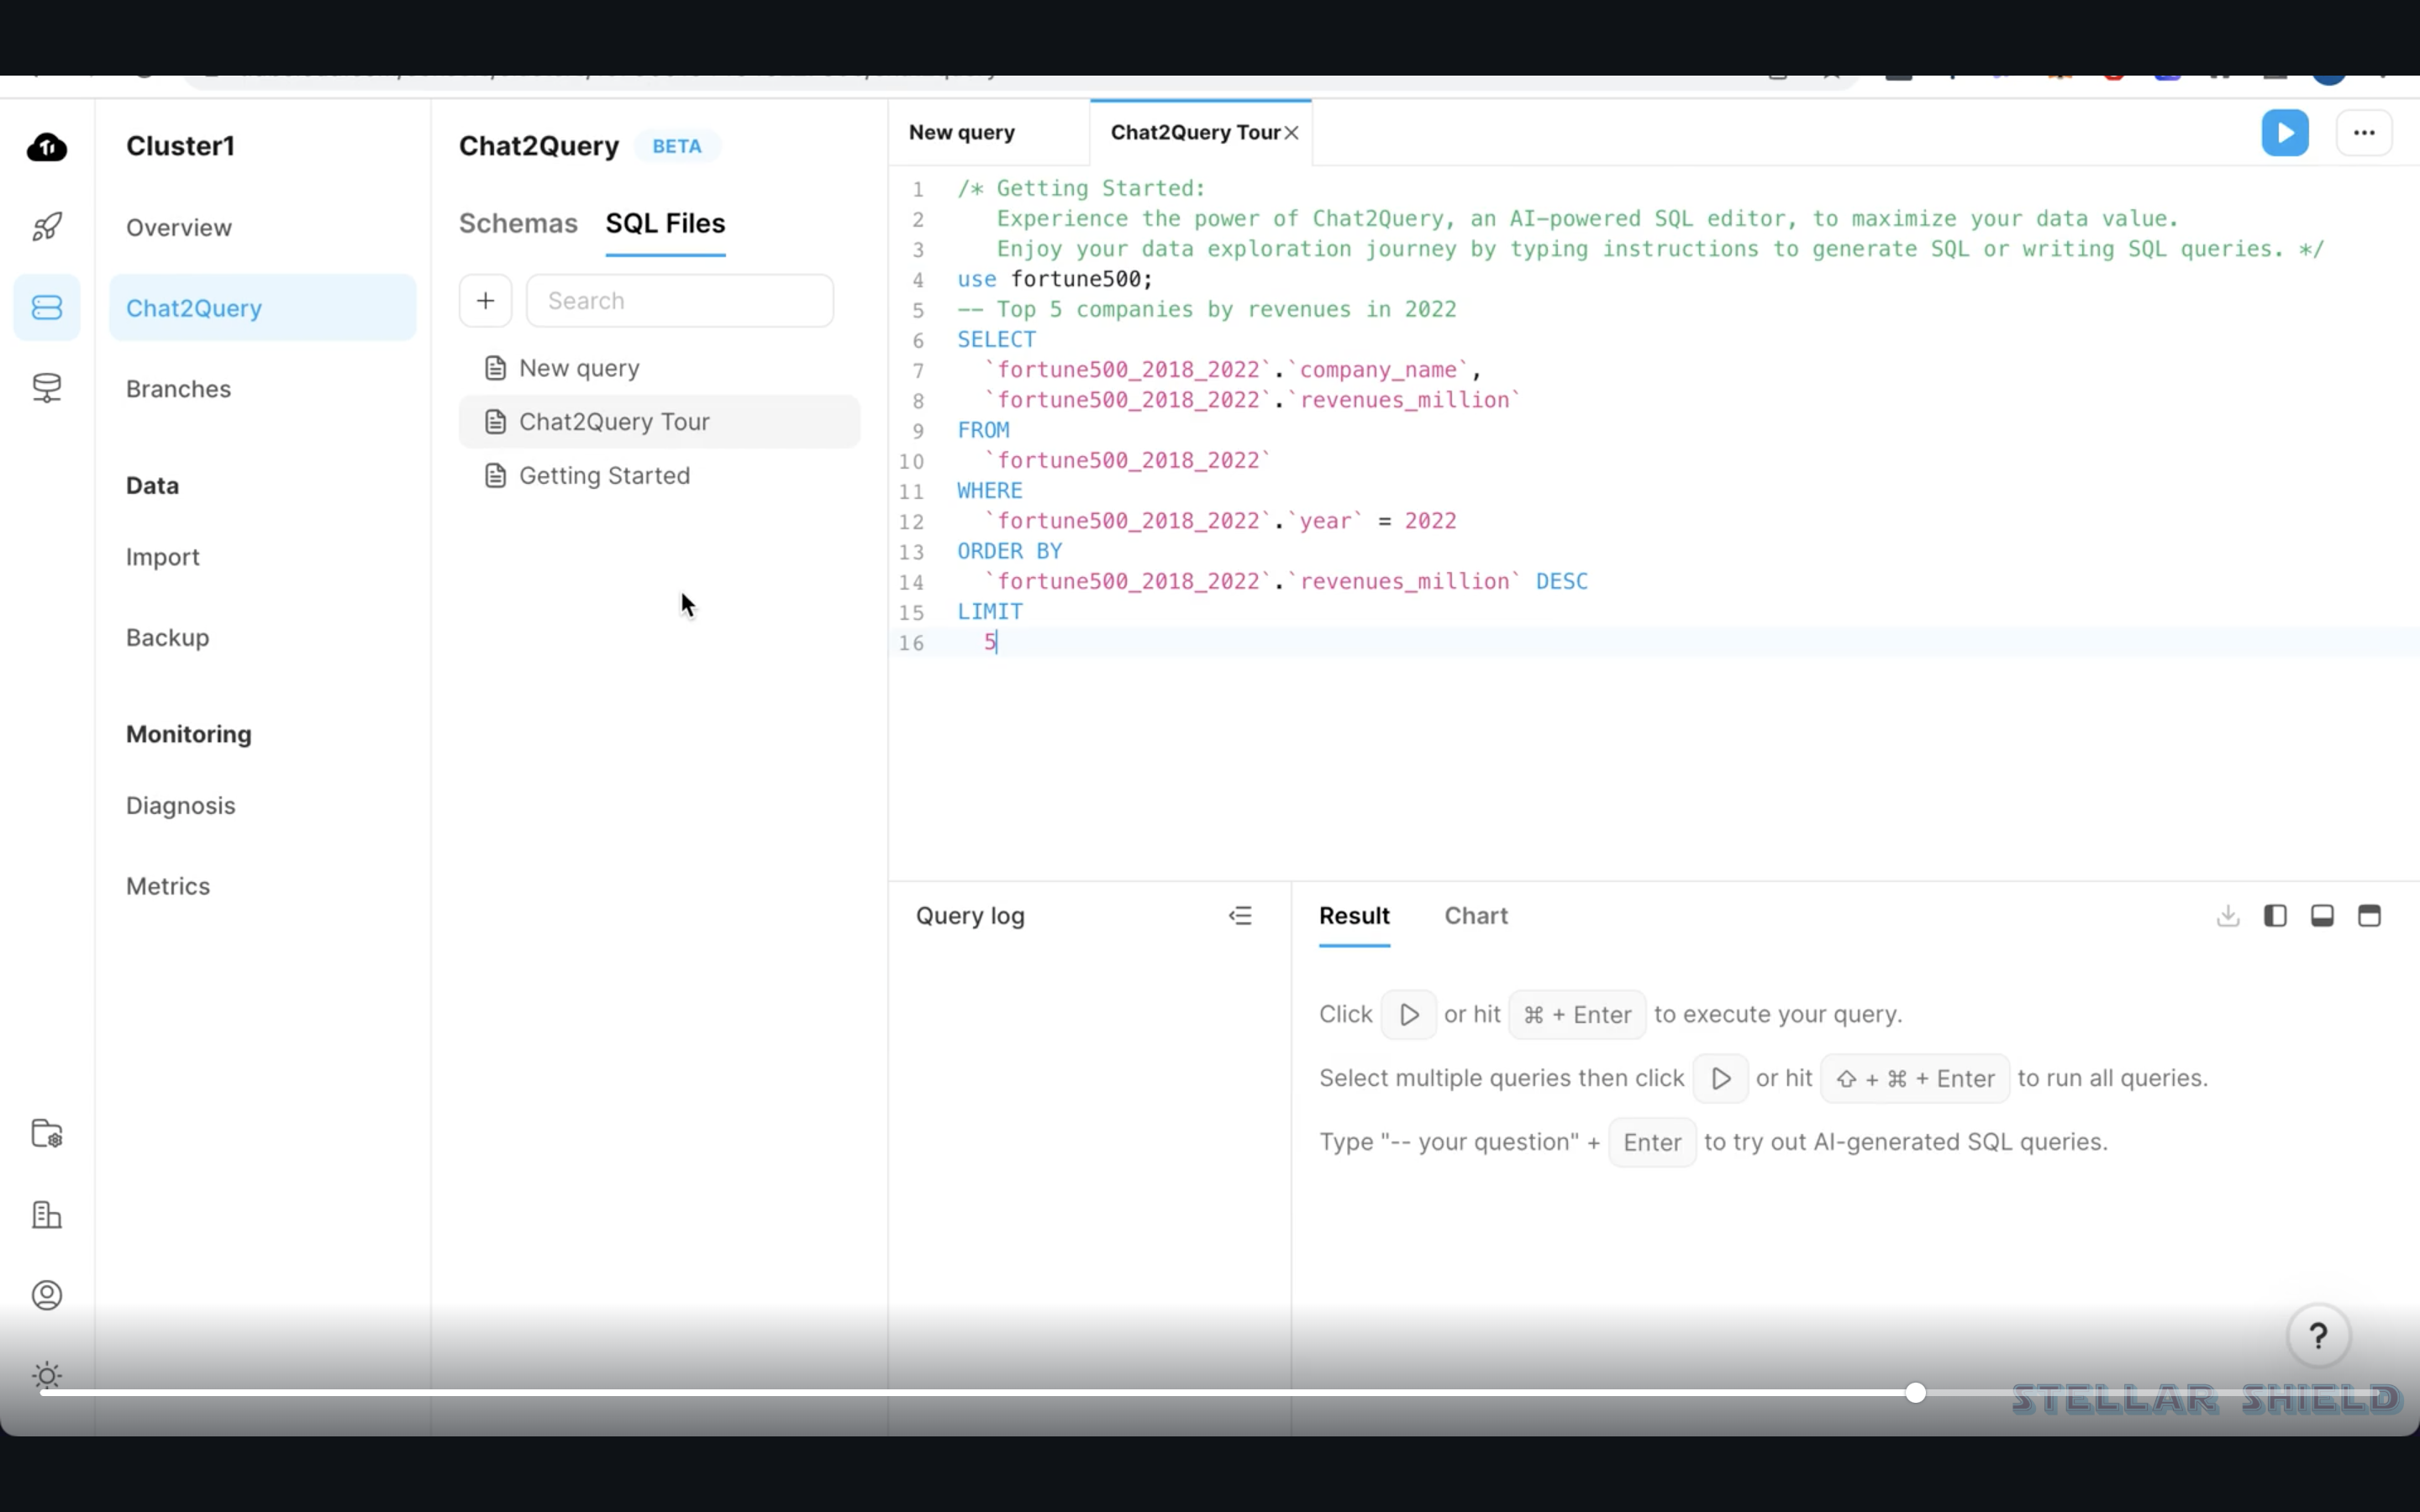
Task: Click the cloud logo at top left
Action: pyautogui.click(x=47, y=147)
